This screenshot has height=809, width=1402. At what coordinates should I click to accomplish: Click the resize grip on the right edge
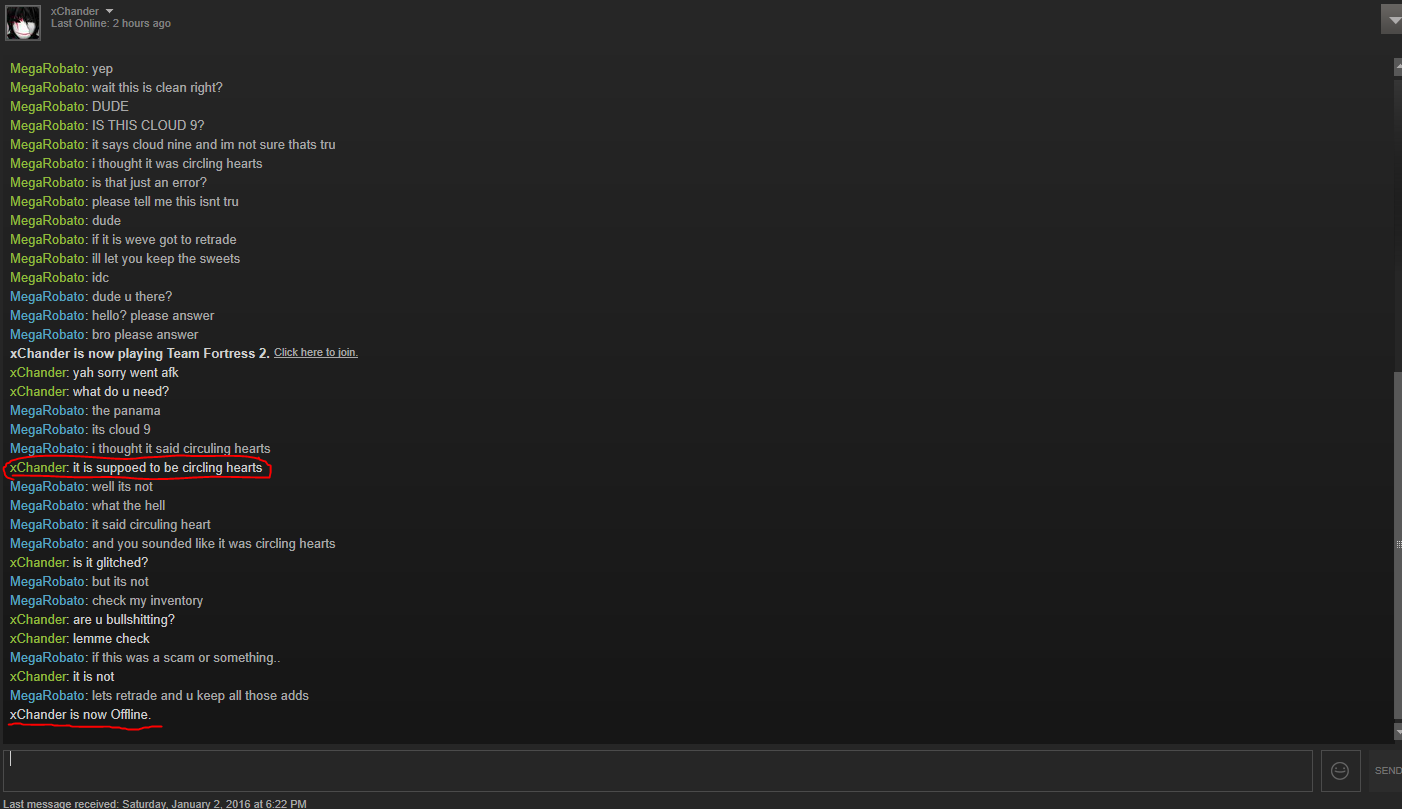coord(1398,544)
